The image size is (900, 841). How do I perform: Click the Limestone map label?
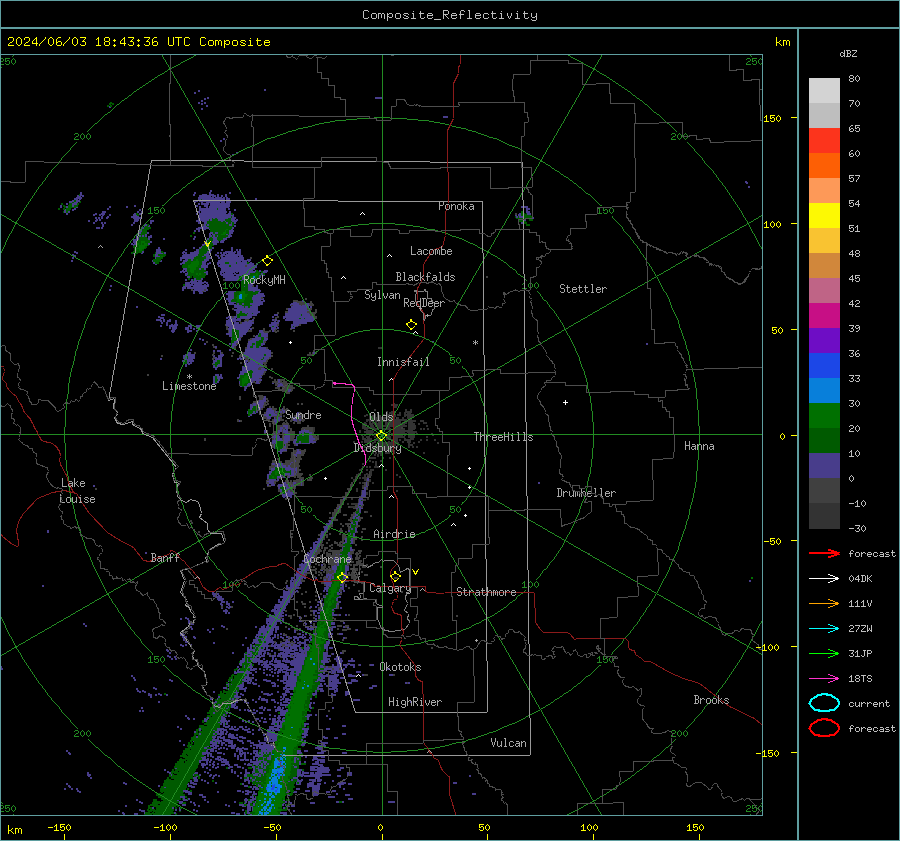(189, 386)
